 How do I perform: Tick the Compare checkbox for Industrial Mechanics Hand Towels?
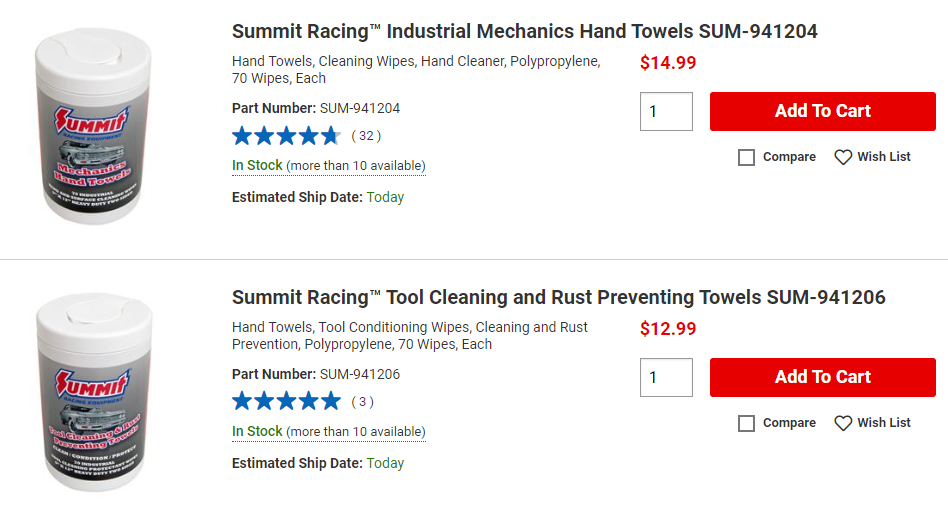(x=747, y=157)
